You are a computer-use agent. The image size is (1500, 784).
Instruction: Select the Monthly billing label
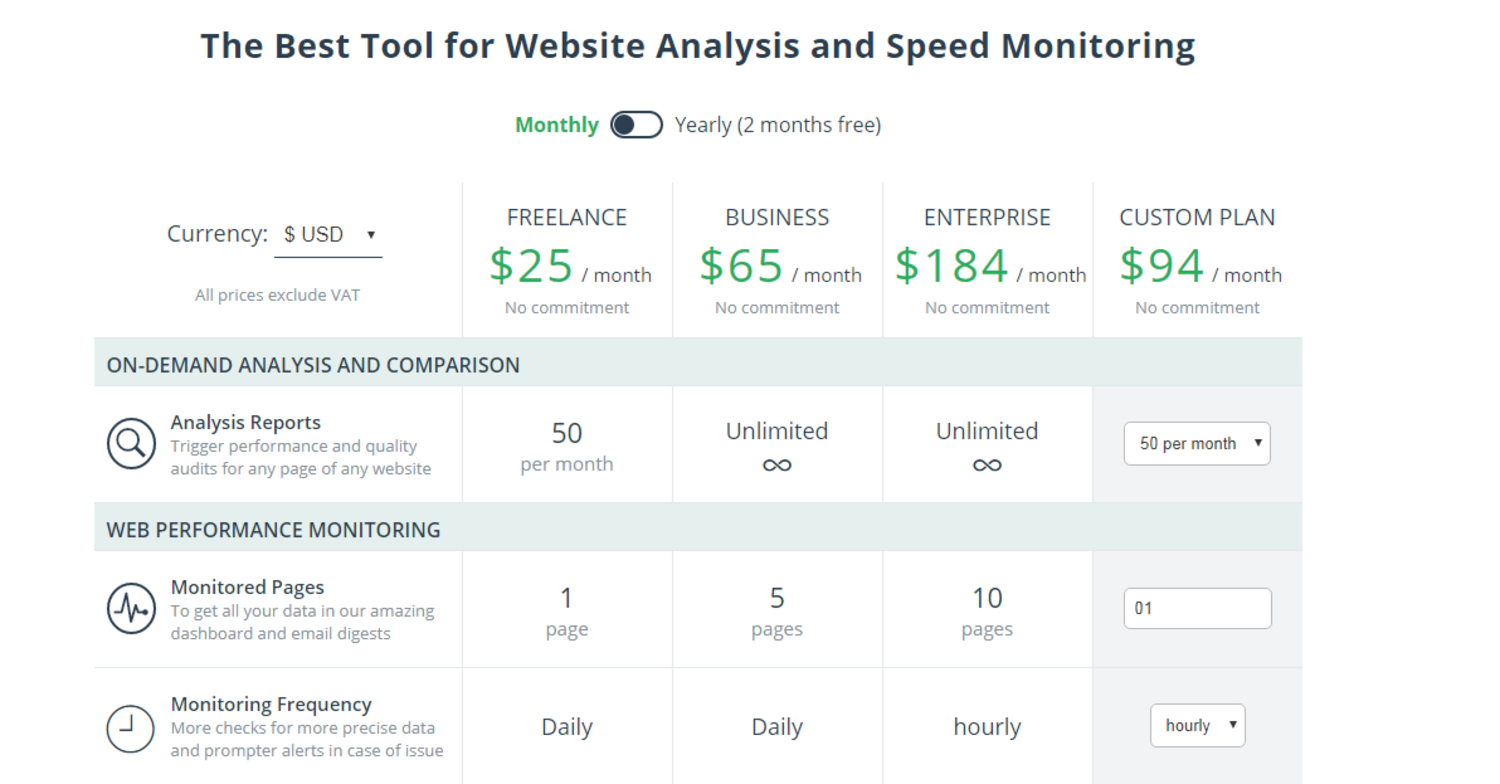coord(556,125)
